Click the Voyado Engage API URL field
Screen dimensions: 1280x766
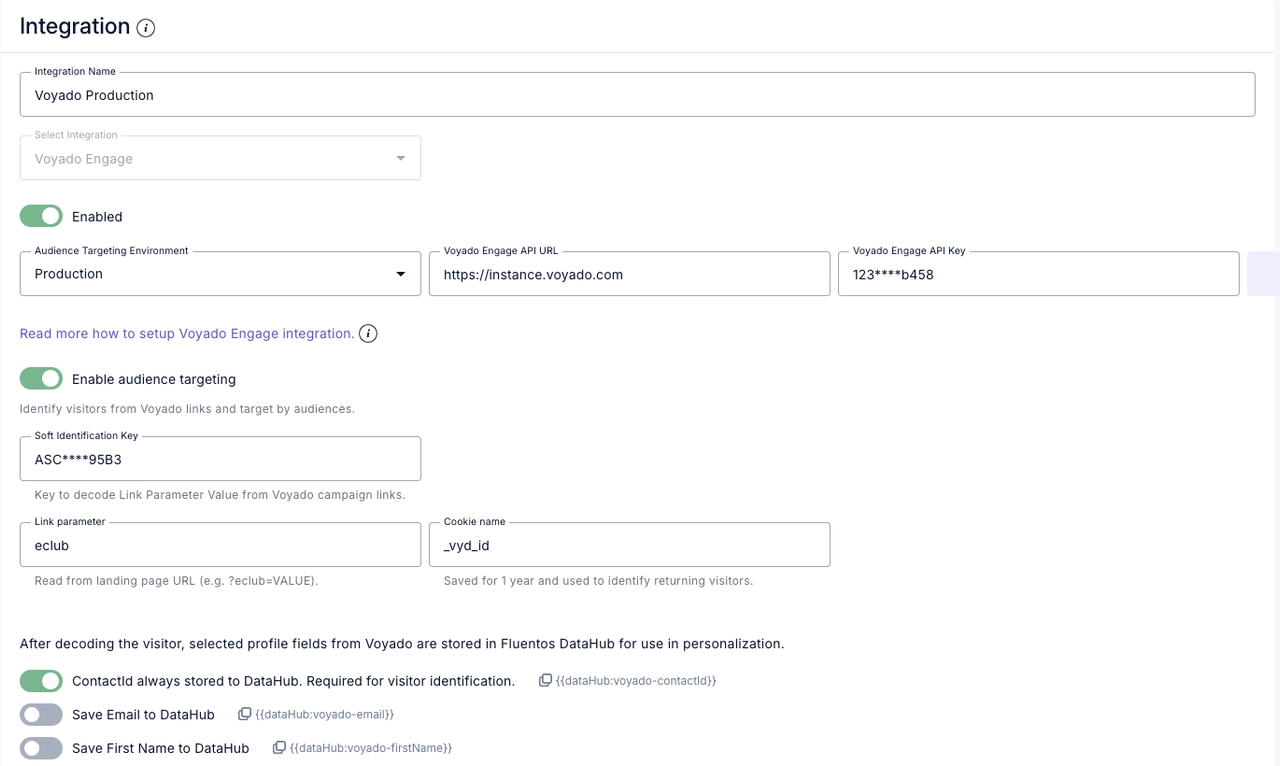click(629, 274)
